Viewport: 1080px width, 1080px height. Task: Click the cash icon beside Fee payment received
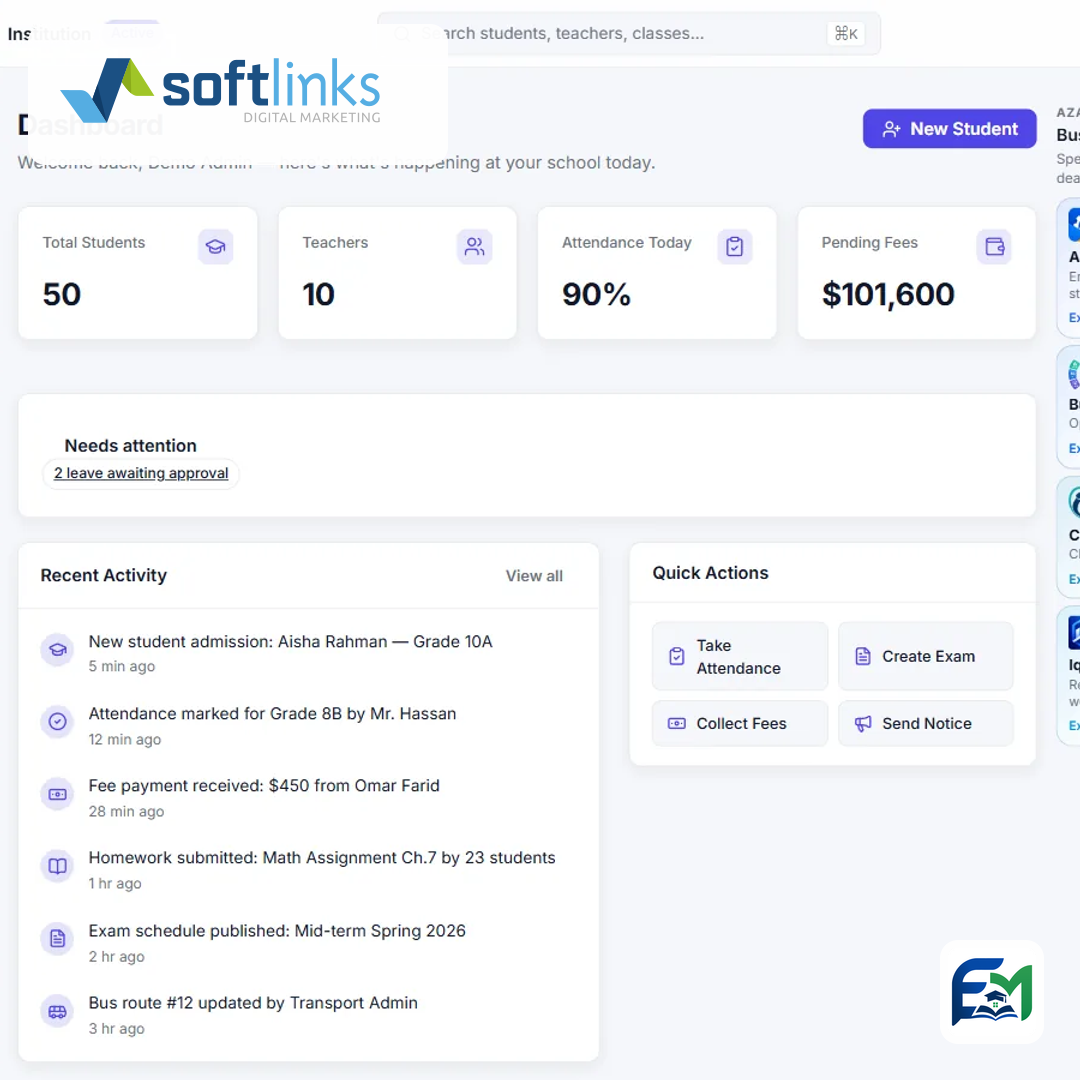pos(58,794)
